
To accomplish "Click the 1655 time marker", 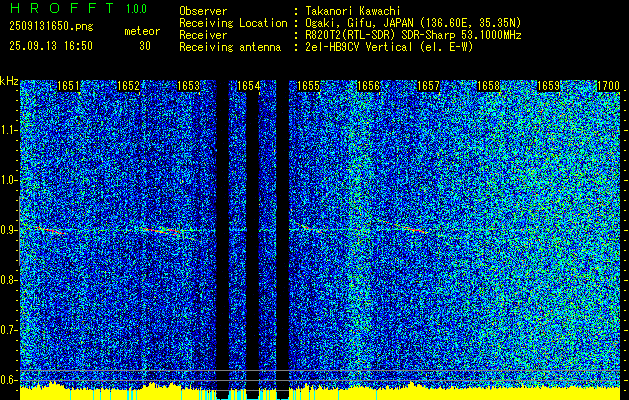I will (308, 86).
